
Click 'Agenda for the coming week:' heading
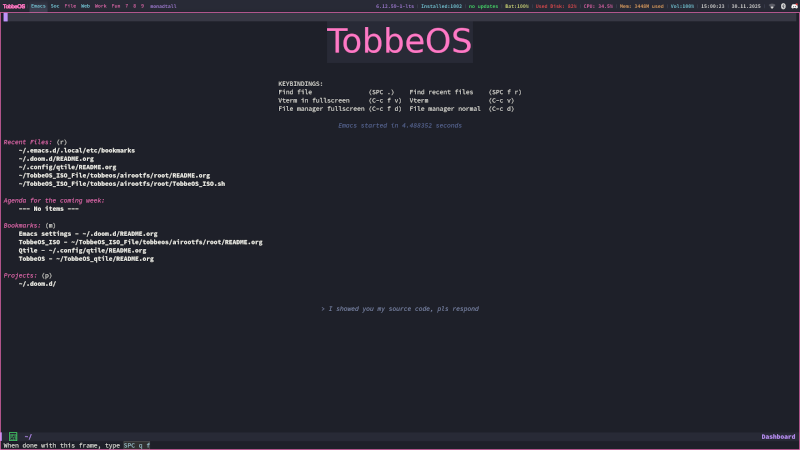pyautogui.click(x=54, y=201)
